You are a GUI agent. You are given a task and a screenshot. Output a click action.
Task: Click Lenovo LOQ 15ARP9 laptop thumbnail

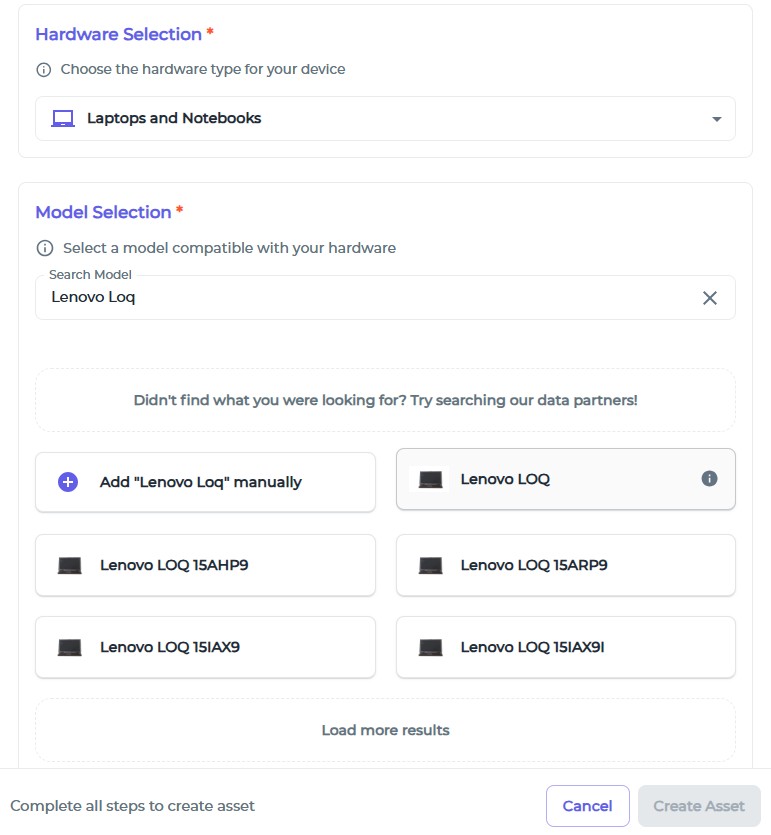[x=430, y=565]
